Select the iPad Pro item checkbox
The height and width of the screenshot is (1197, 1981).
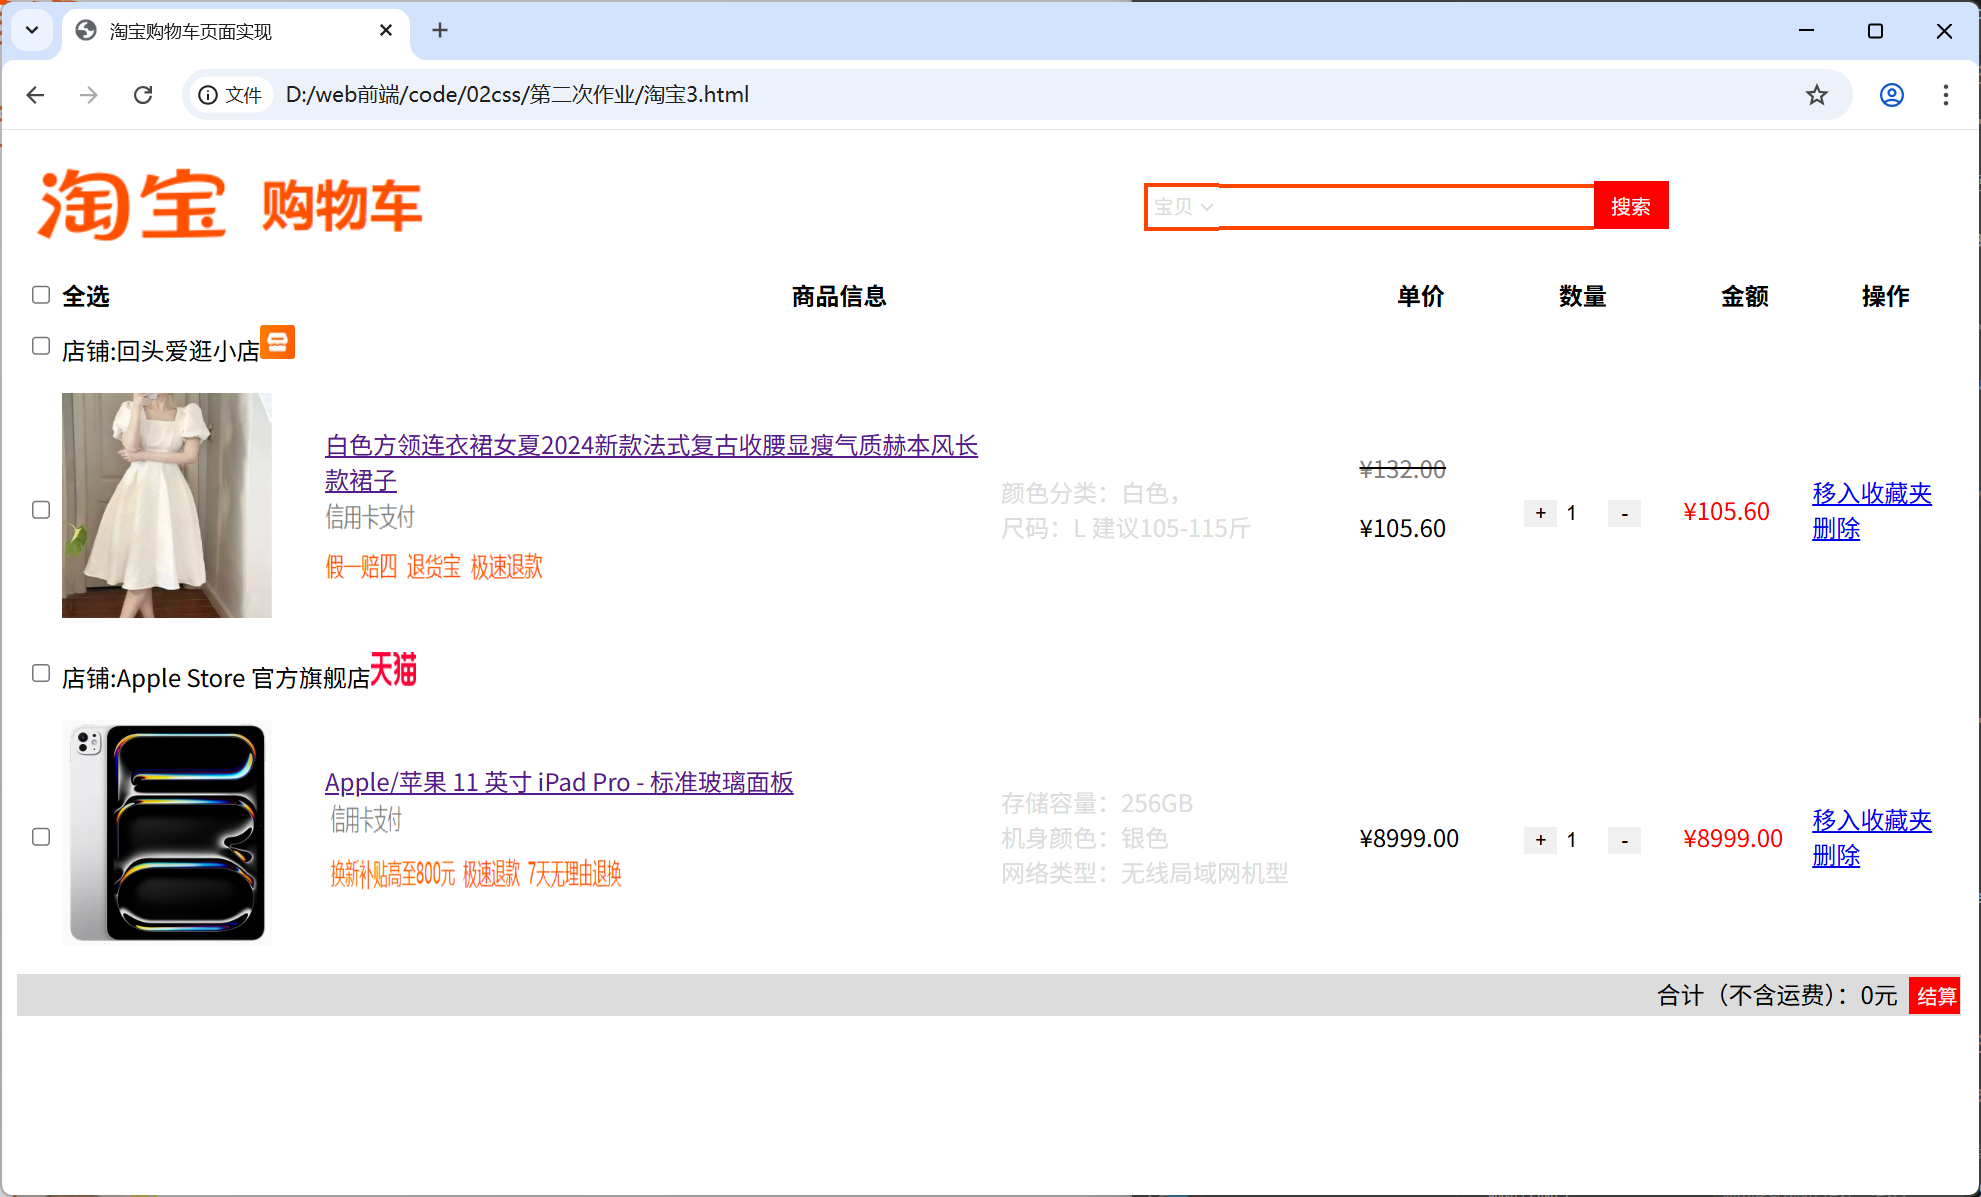click(x=41, y=837)
